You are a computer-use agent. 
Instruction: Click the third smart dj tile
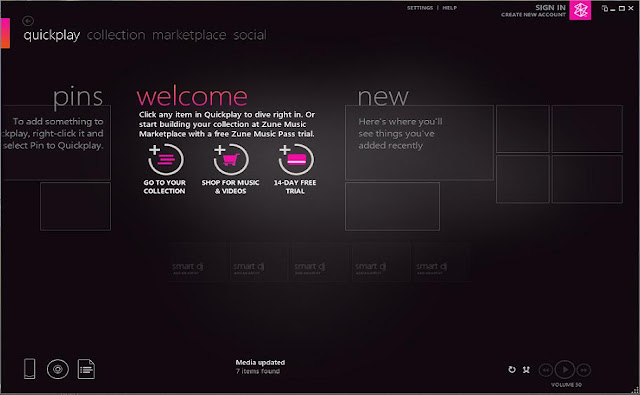[319, 261]
